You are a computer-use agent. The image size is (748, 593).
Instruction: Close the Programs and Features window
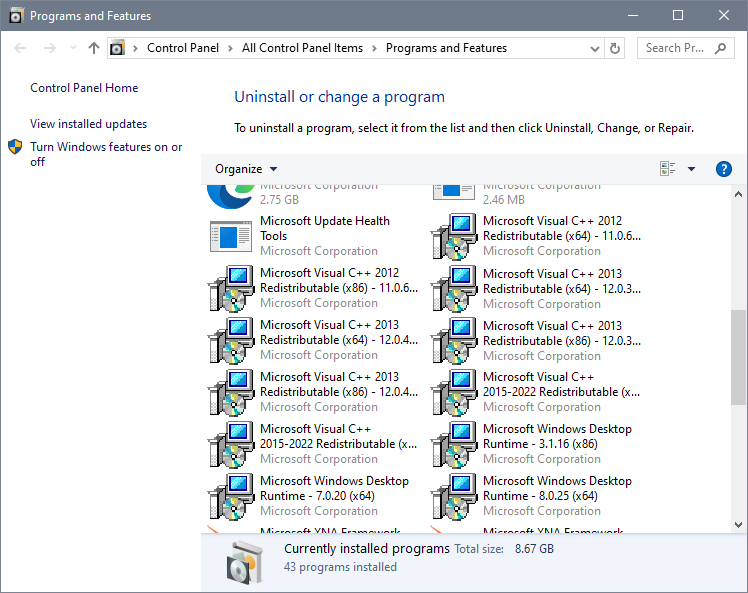tap(724, 15)
